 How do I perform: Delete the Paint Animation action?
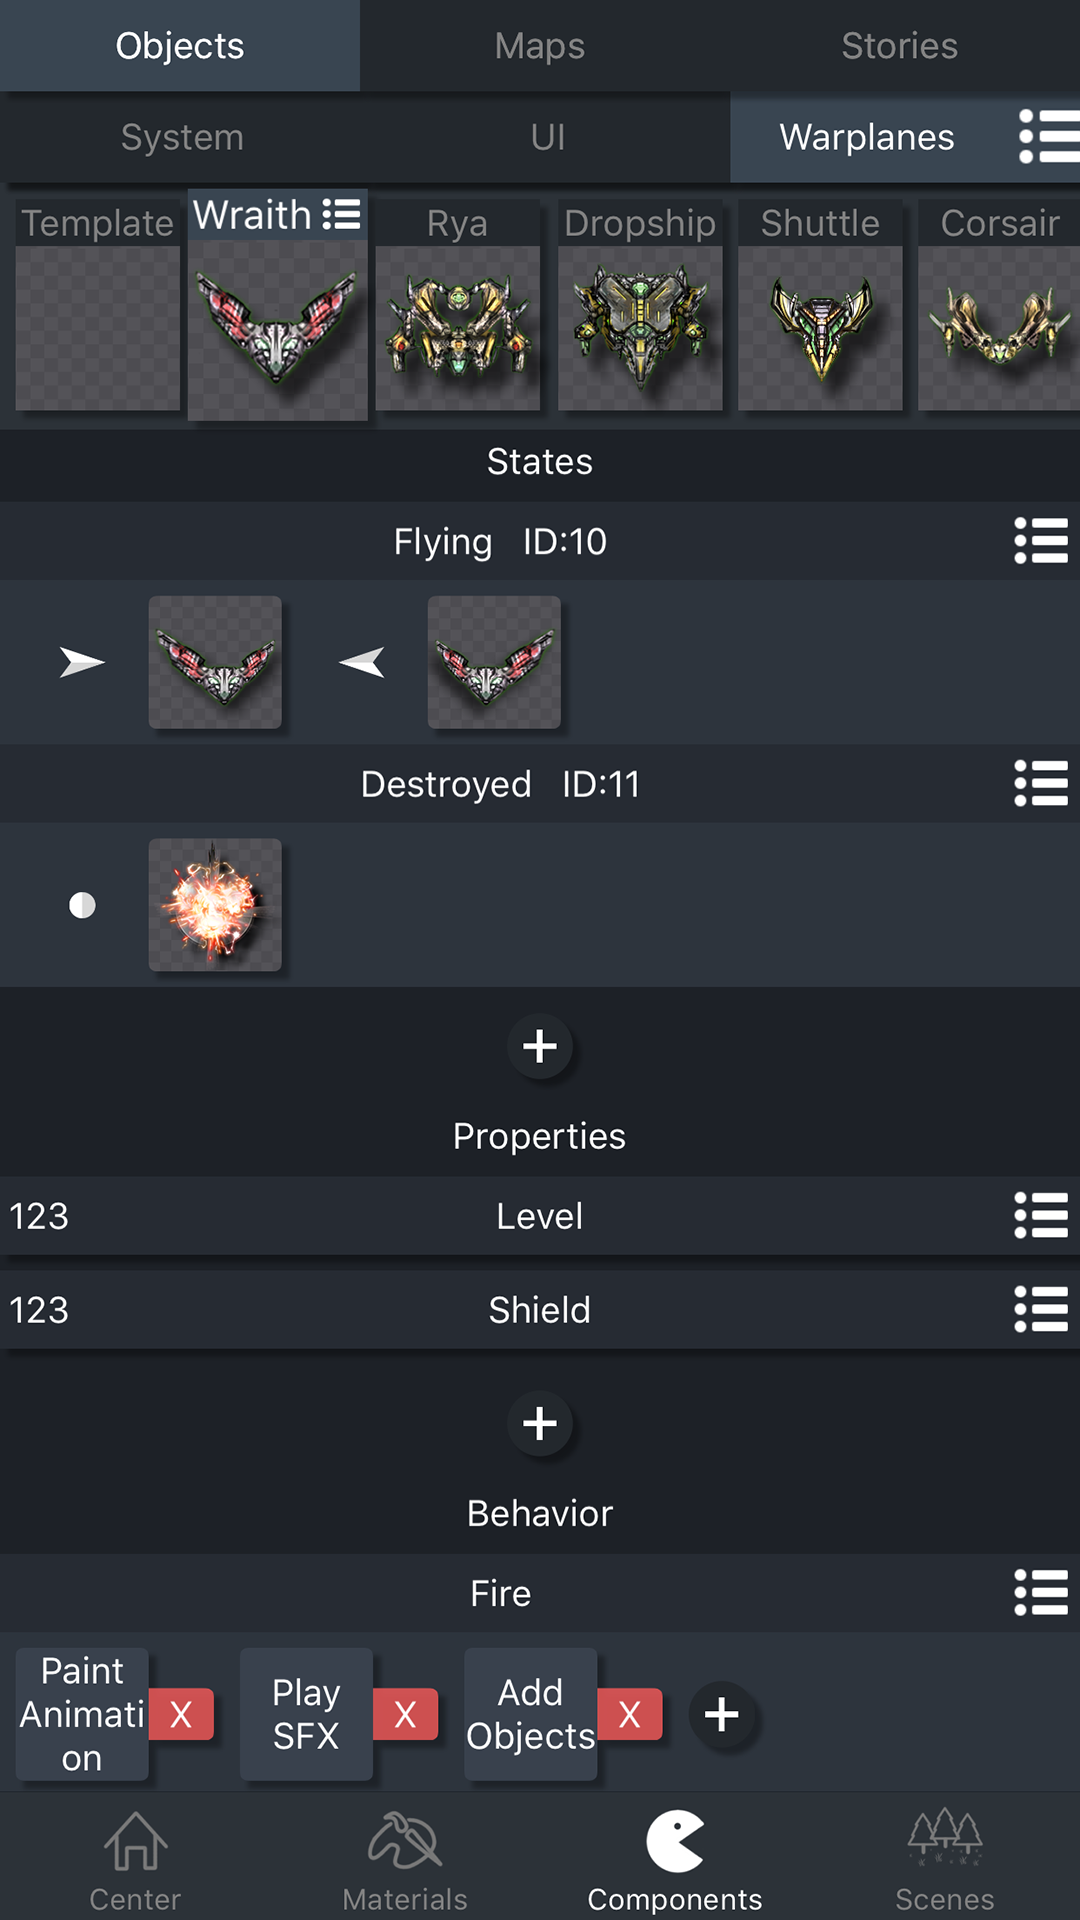point(181,1715)
